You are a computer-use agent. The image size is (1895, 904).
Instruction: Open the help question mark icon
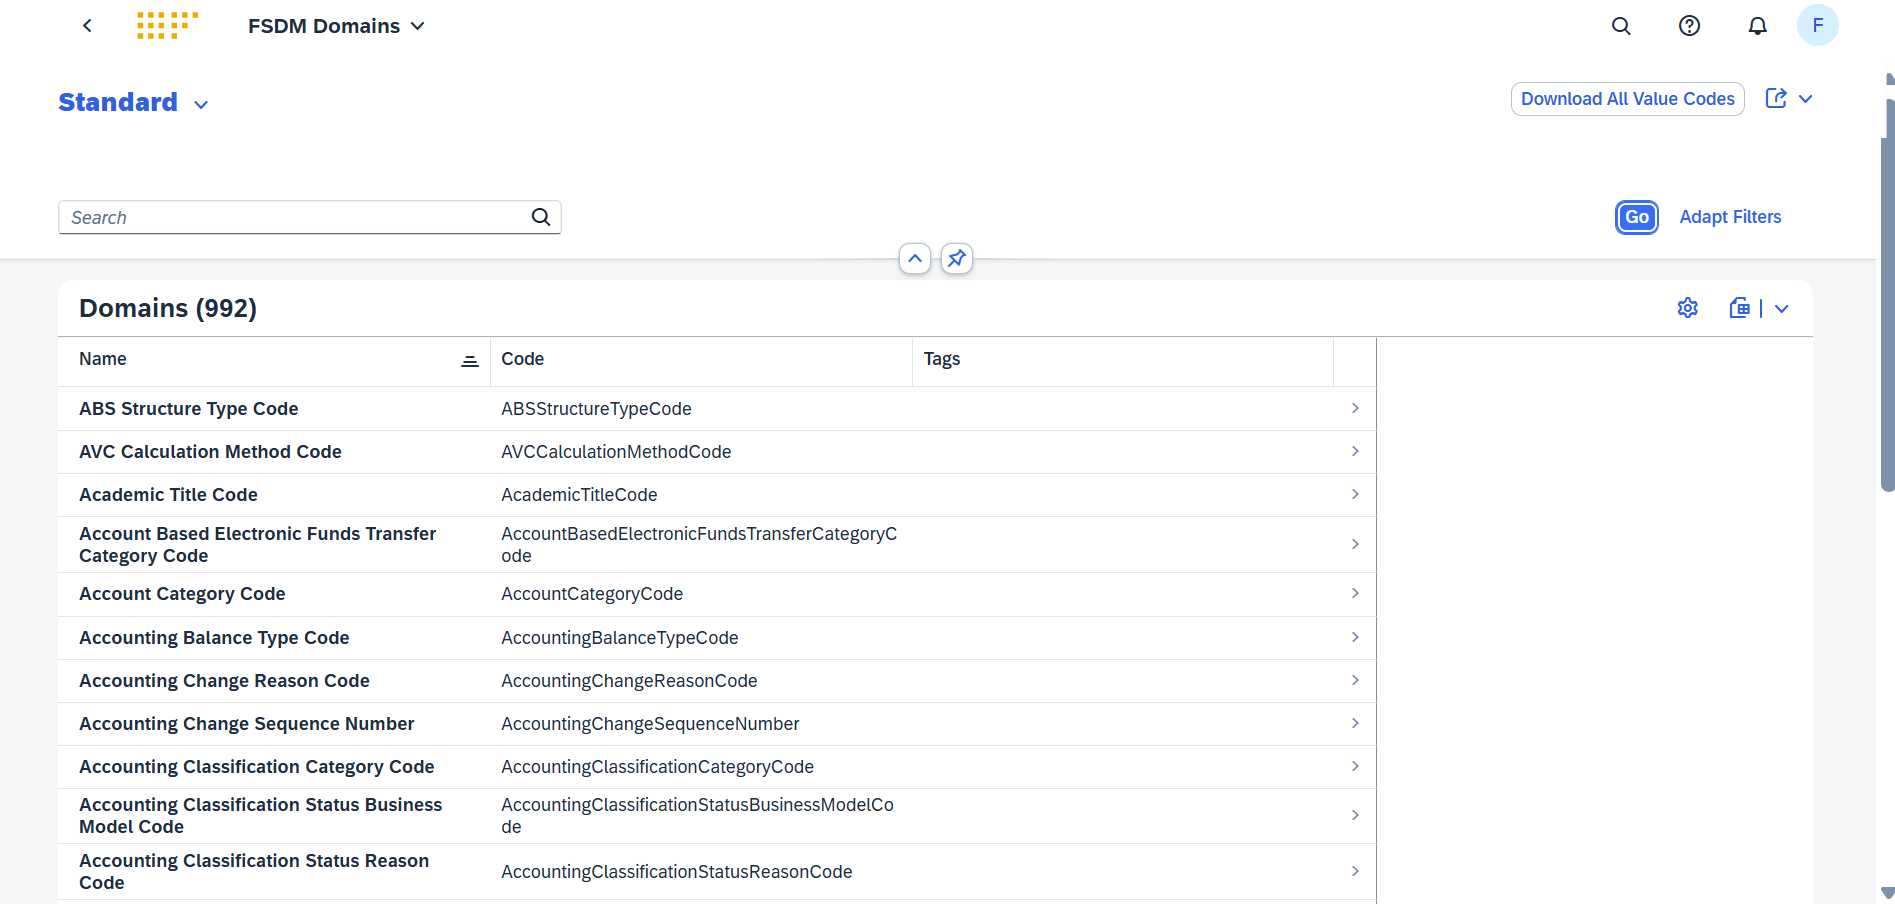pyautogui.click(x=1689, y=26)
